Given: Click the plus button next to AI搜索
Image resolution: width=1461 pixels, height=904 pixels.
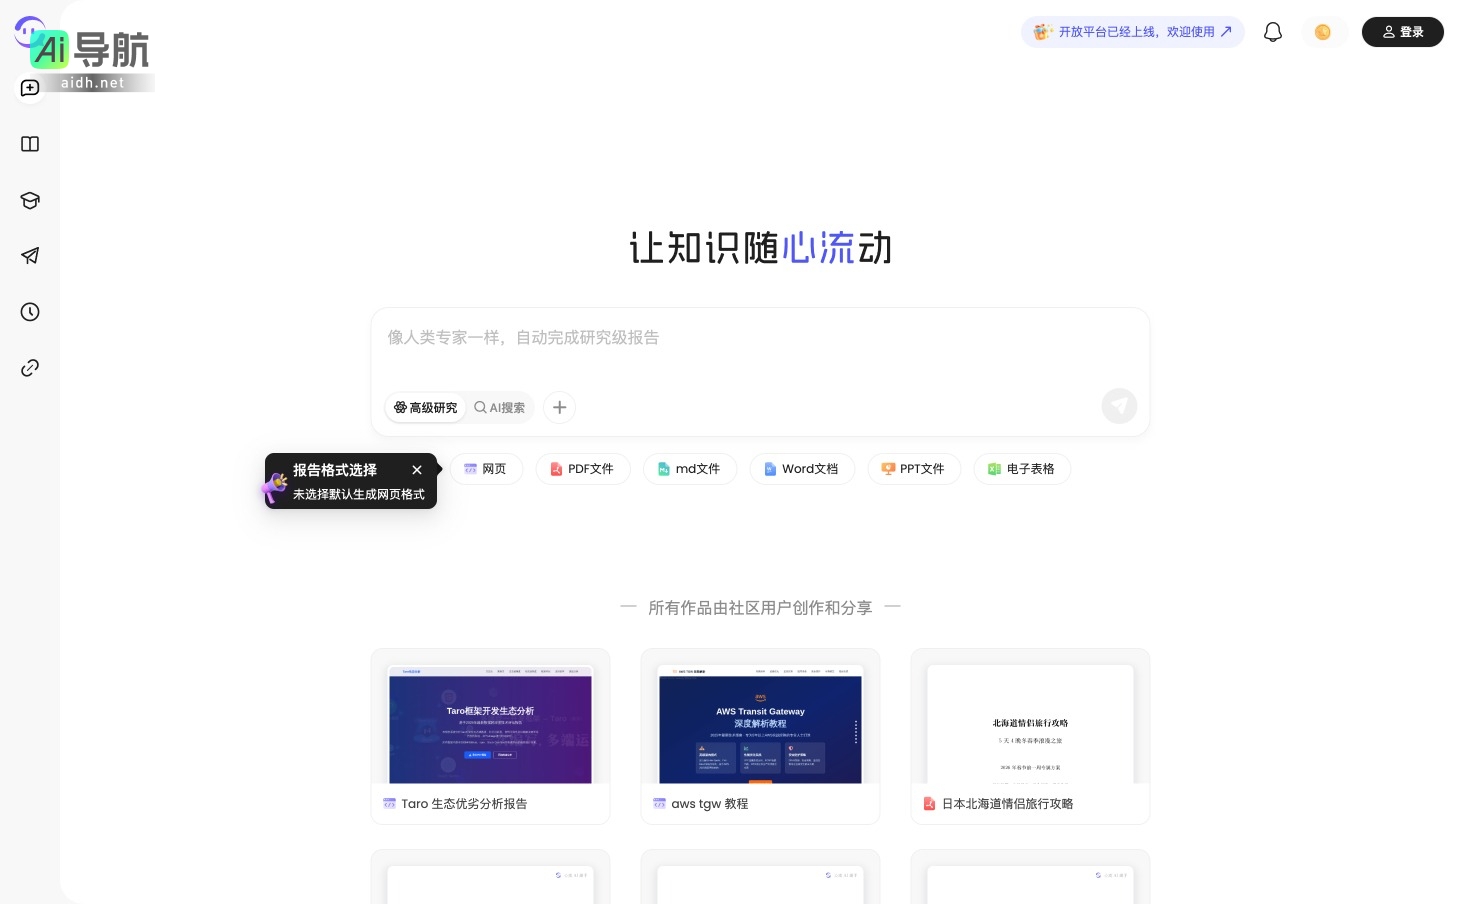Looking at the screenshot, I should pyautogui.click(x=559, y=407).
